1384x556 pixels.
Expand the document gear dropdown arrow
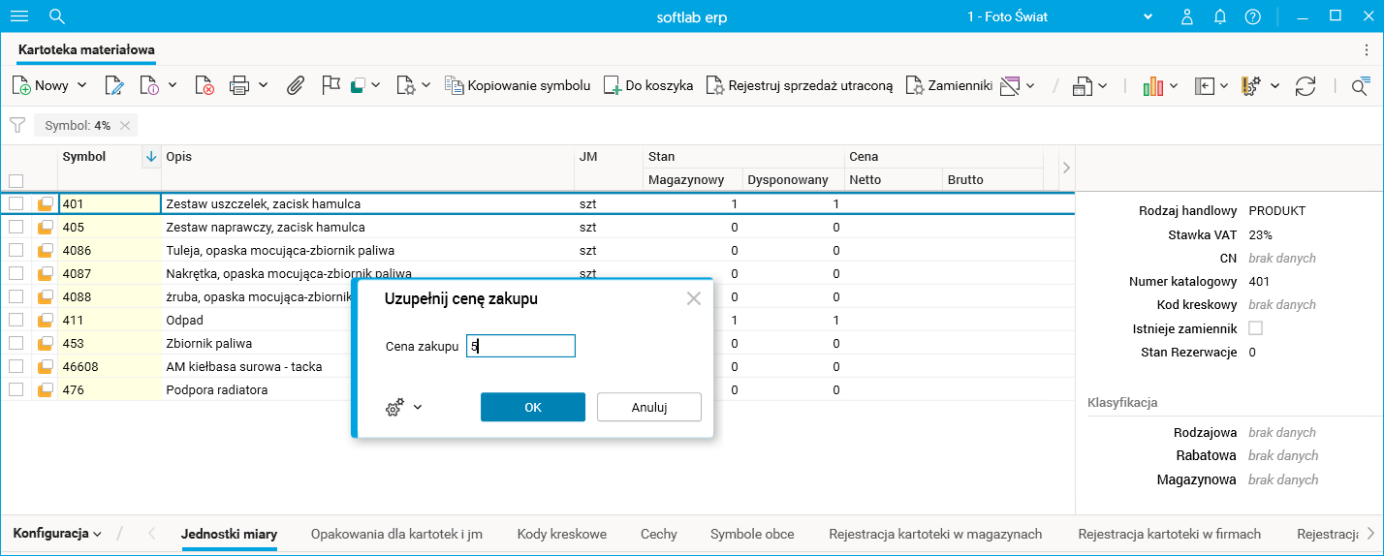tap(426, 86)
